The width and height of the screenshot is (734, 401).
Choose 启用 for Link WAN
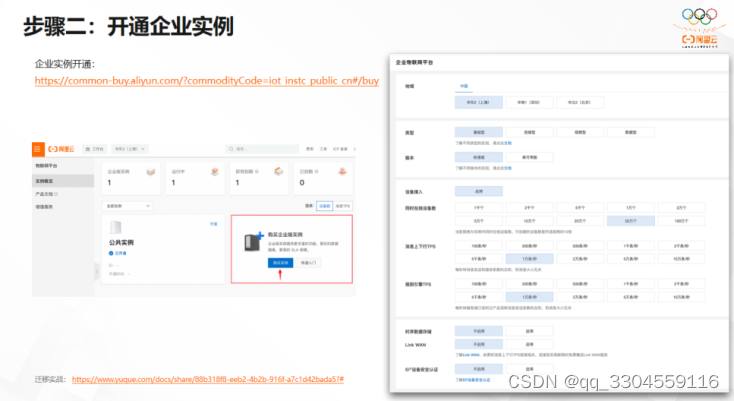click(529, 344)
